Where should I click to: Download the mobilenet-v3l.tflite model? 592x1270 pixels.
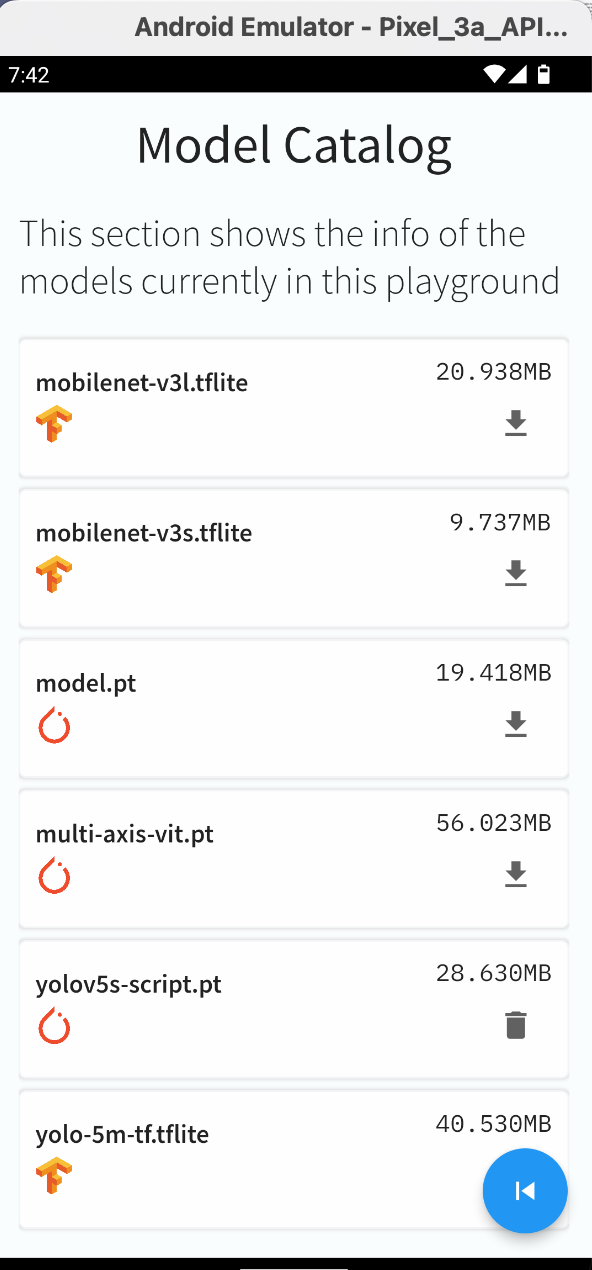point(515,424)
